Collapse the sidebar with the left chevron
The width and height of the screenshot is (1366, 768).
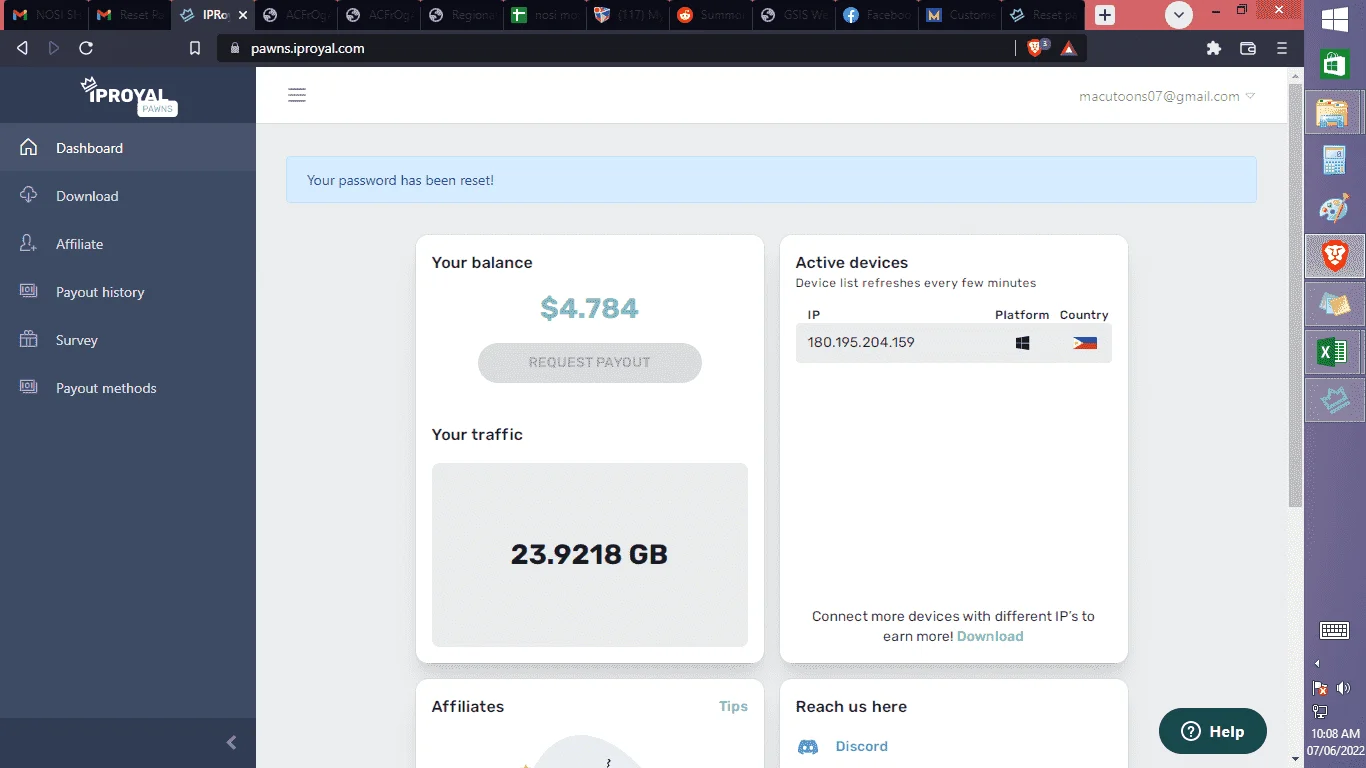point(232,742)
